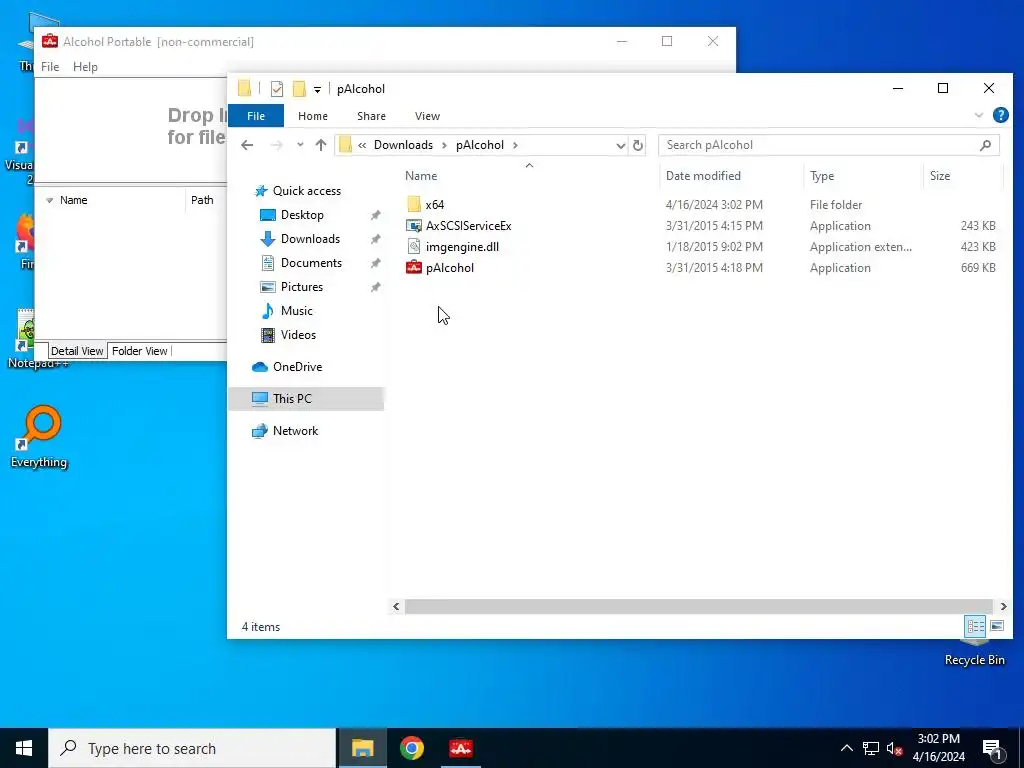Open File menu in Alcohol Portable
Image resolution: width=1024 pixels, height=768 pixels.
click(50, 67)
